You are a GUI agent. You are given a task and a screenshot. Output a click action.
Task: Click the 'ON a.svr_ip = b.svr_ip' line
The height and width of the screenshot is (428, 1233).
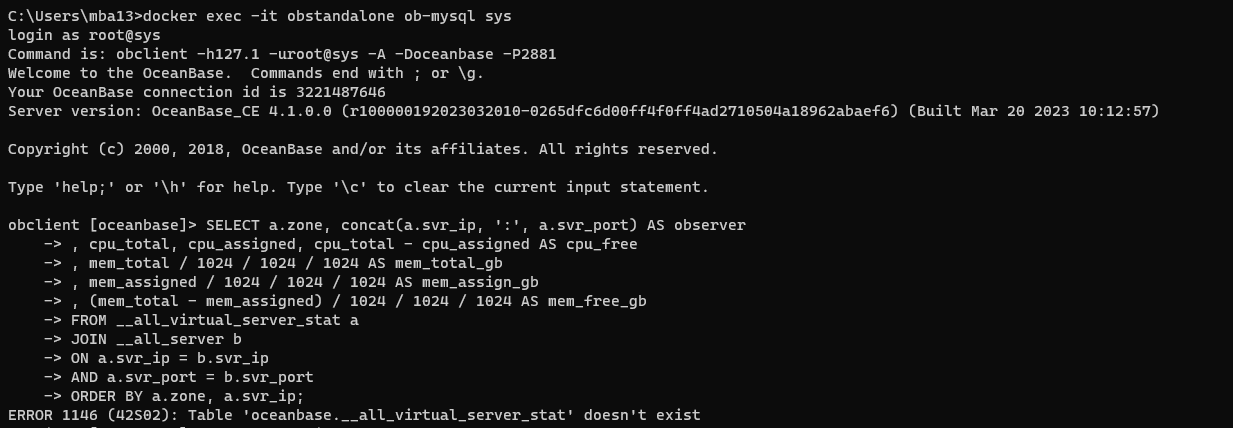coord(169,358)
